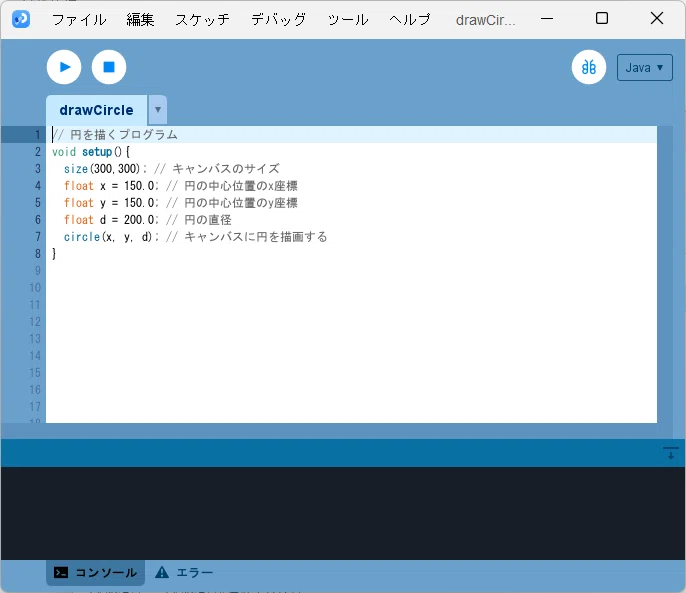Click the float x = 150.0 line
This screenshot has width=686, height=593.
pos(181,186)
